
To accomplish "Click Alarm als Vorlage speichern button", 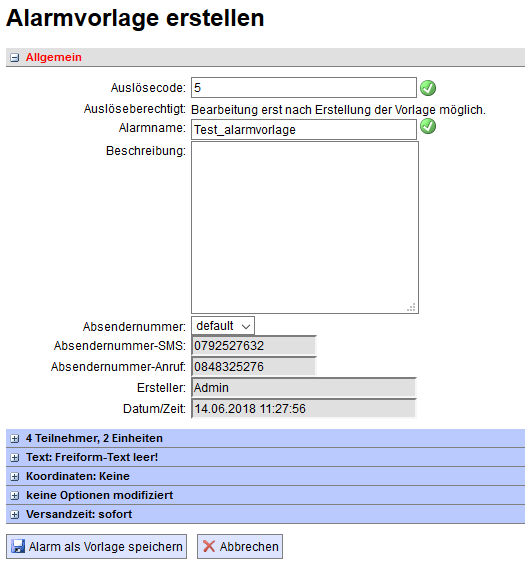I will pos(97,547).
